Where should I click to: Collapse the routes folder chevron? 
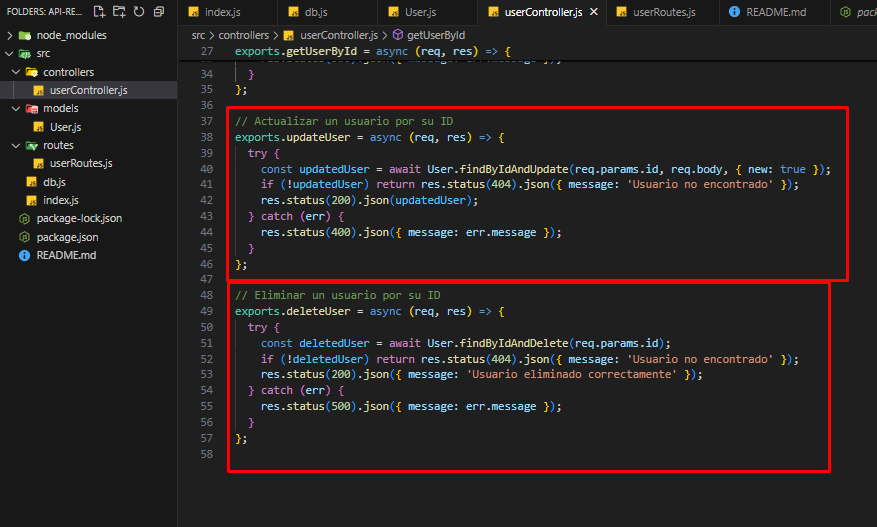coord(16,145)
